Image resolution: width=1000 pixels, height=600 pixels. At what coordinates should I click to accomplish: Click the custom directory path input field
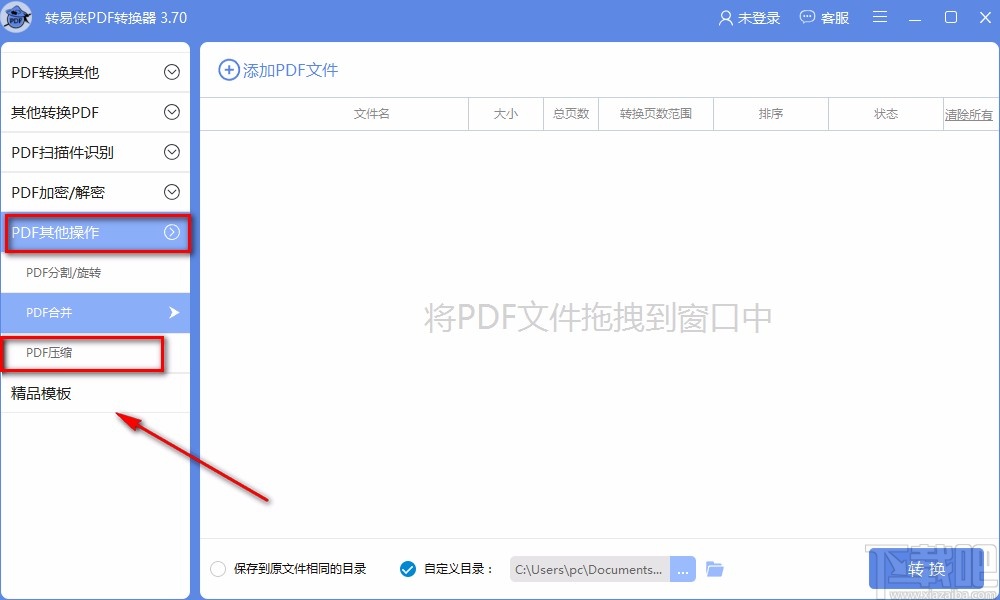point(590,568)
